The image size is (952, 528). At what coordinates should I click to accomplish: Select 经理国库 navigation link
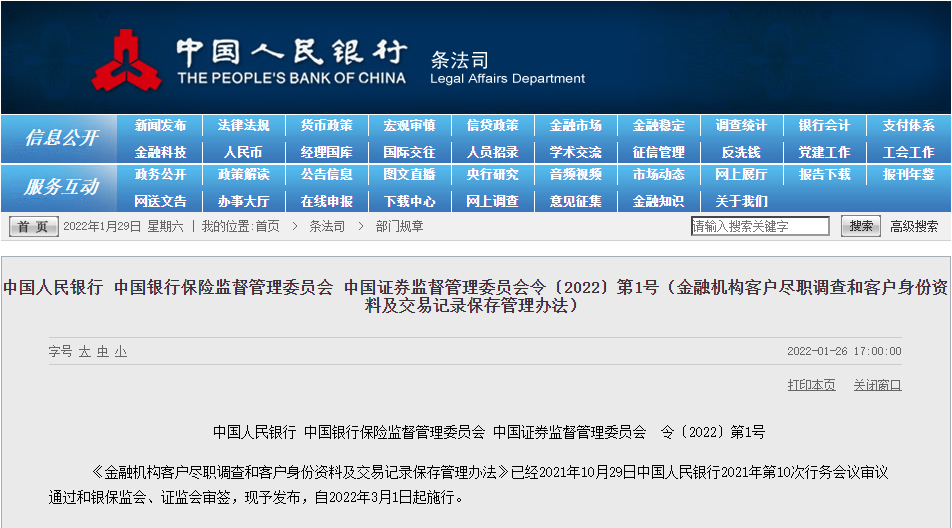pos(327,152)
